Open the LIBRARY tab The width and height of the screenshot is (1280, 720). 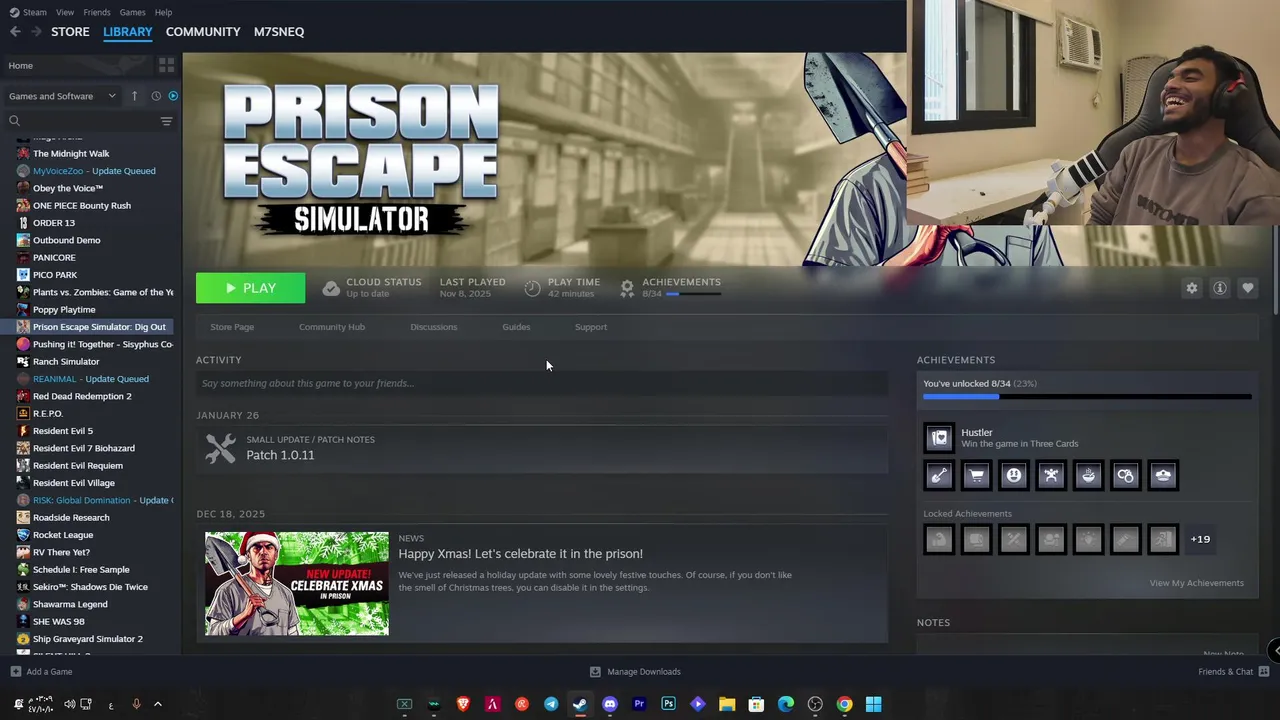128,32
